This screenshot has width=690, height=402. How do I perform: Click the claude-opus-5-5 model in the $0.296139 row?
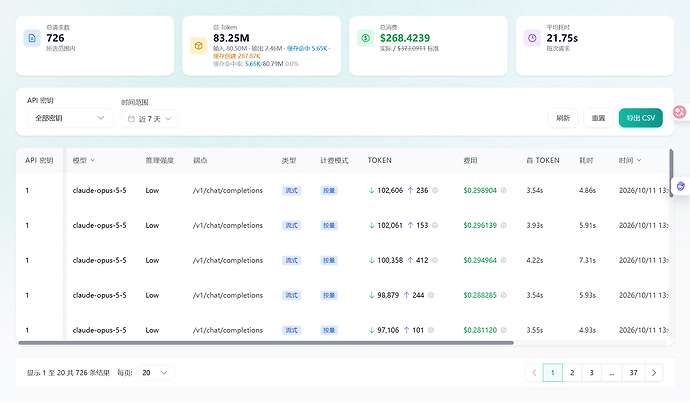pos(99,225)
